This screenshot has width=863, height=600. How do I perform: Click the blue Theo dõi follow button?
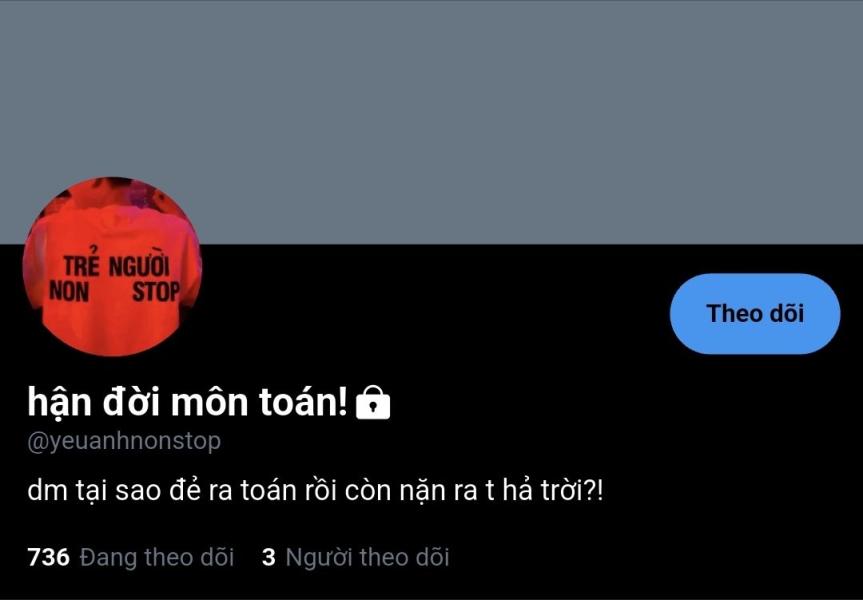(x=755, y=313)
